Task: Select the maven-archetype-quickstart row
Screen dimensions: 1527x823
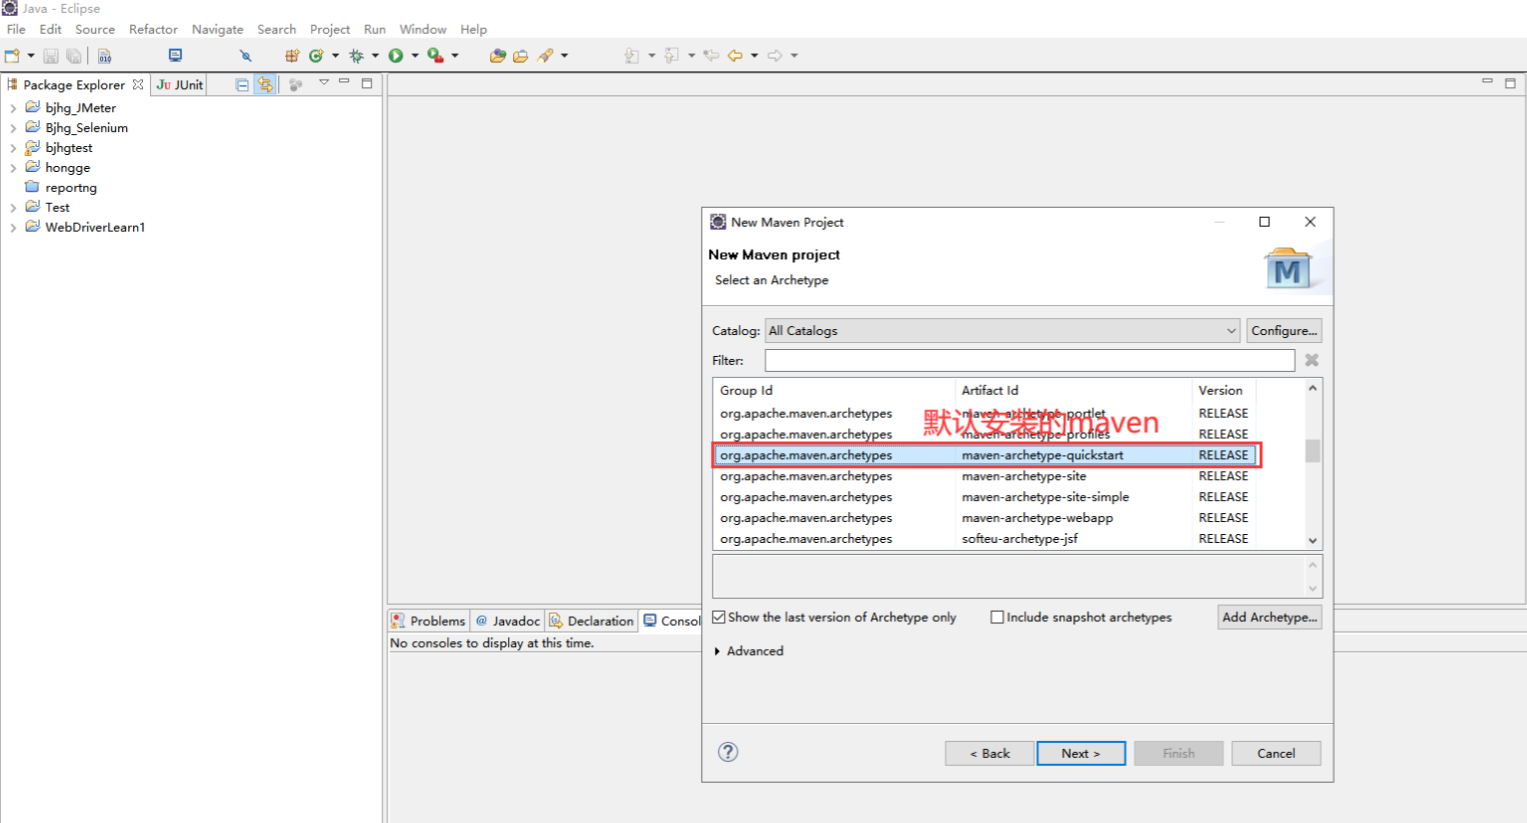Action: (x=986, y=455)
